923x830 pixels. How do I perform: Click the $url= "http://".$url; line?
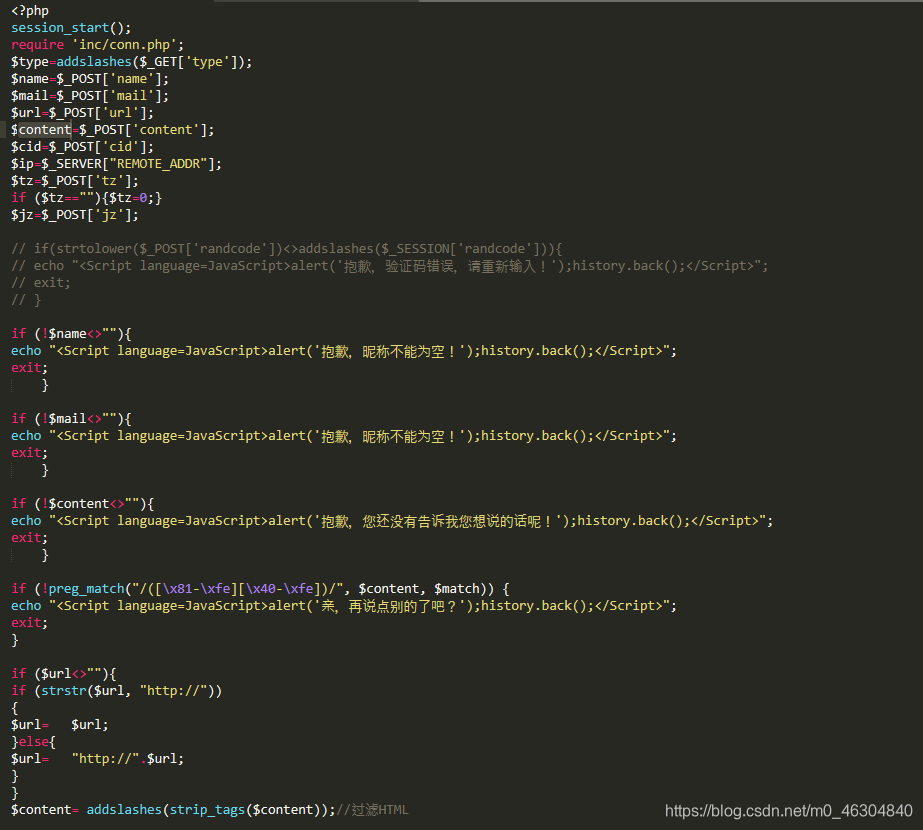pyautogui.click(x=97, y=759)
